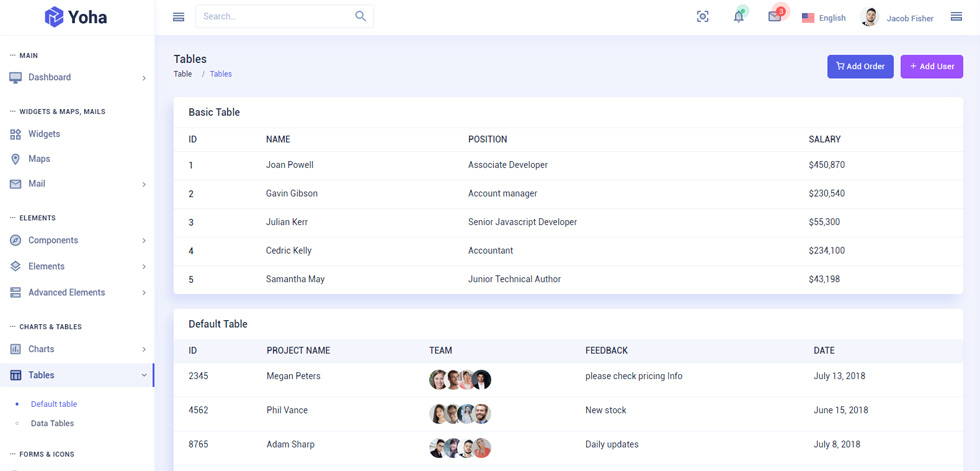Click the June 15, 2018 date
This screenshot has height=471, width=980.
tap(841, 410)
